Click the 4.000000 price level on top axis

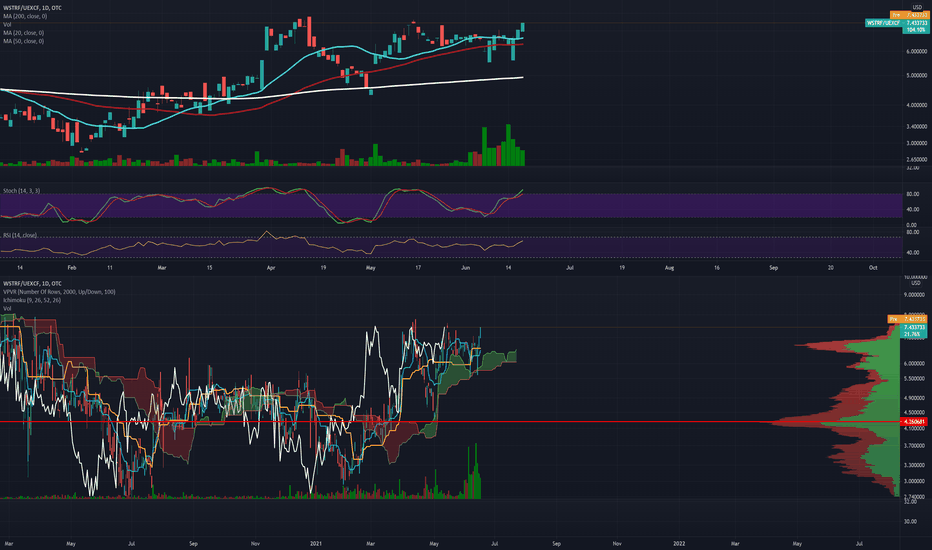coord(916,105)
